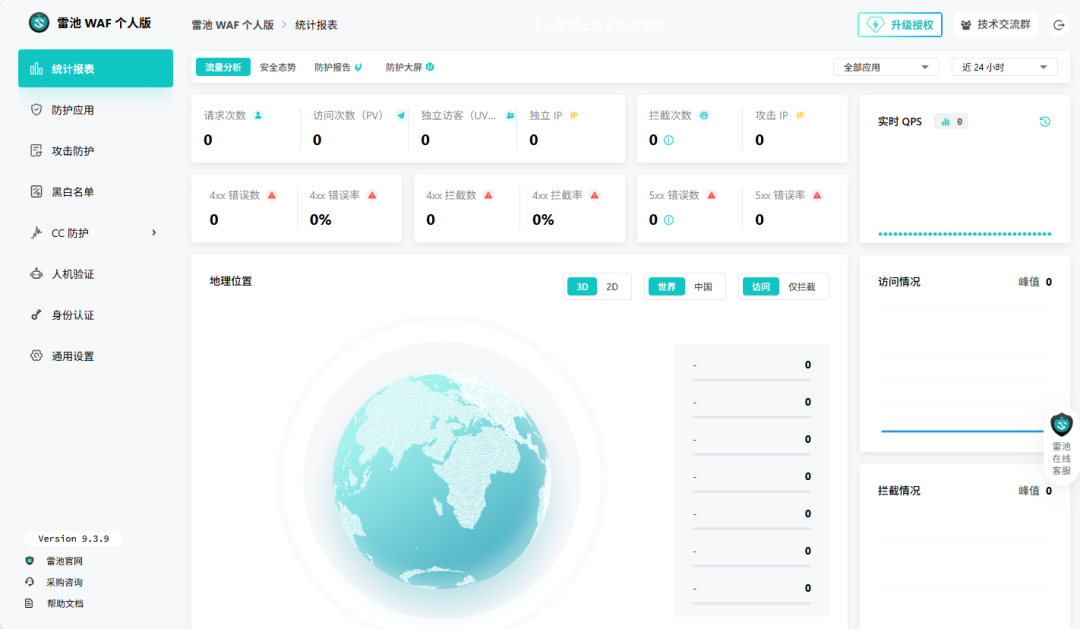Viewport: 1080px width, 629px height.
Task: Open the 全部应用 dropdown
Action: point(886,67)
